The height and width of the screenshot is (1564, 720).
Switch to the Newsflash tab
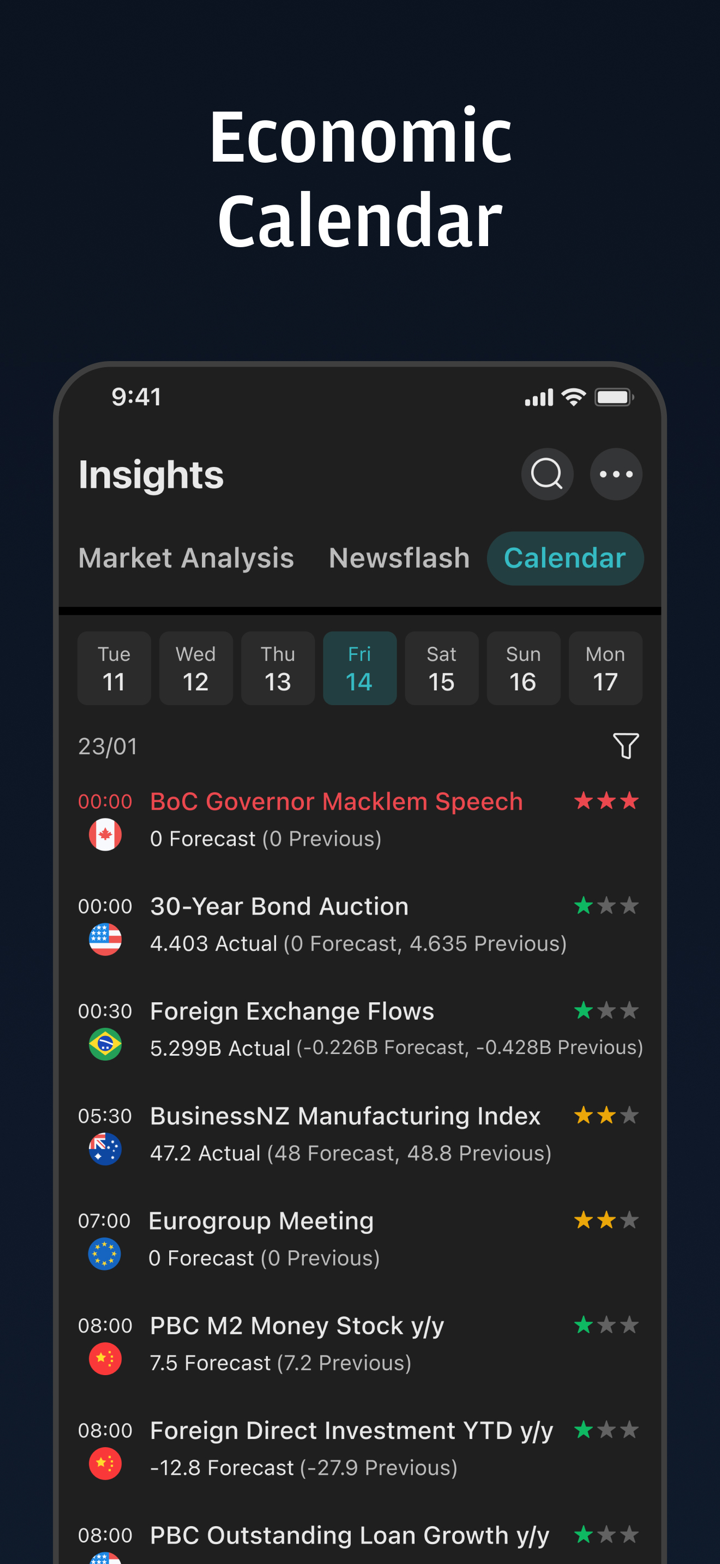[399, 558]
